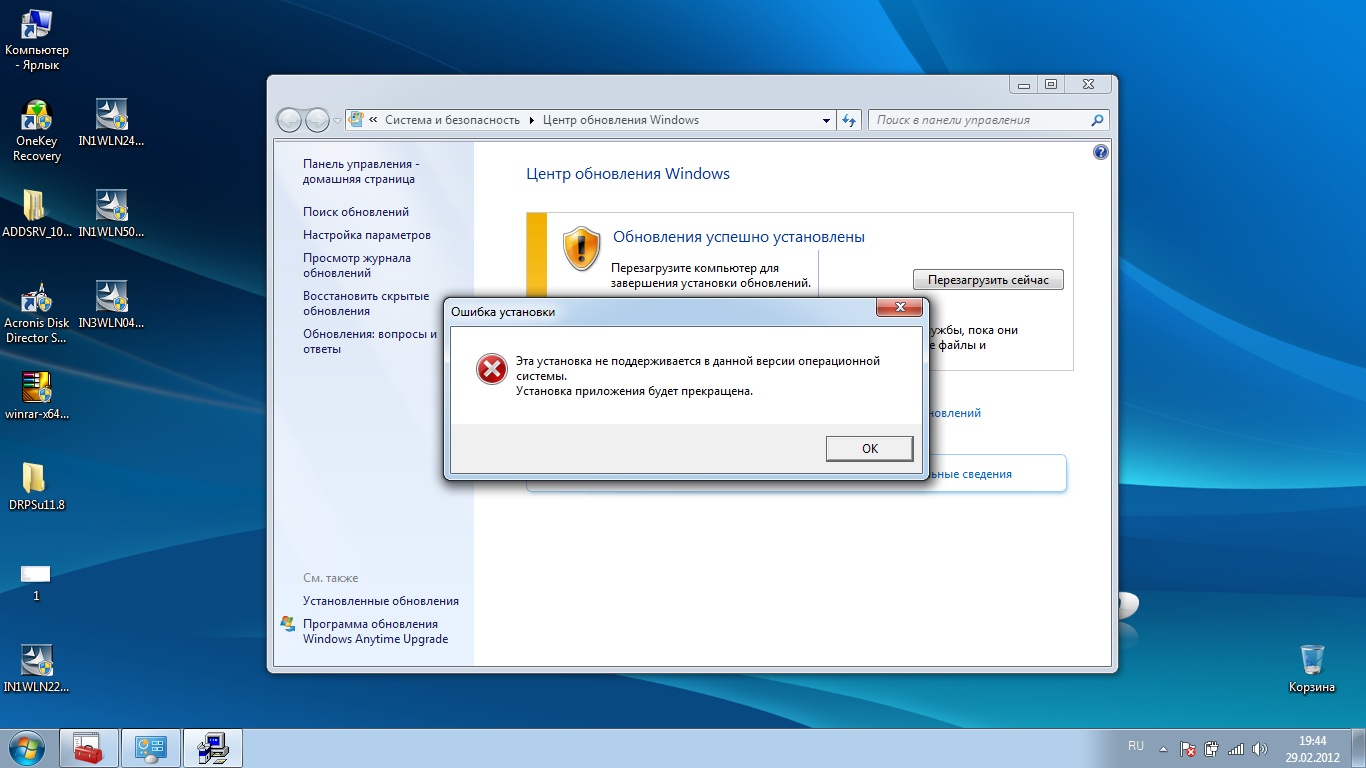Click the Центр обновления Windows breadcrumb
This screenshot has height=768, width=1366.
pyautogui.click(x=621, y=120)
